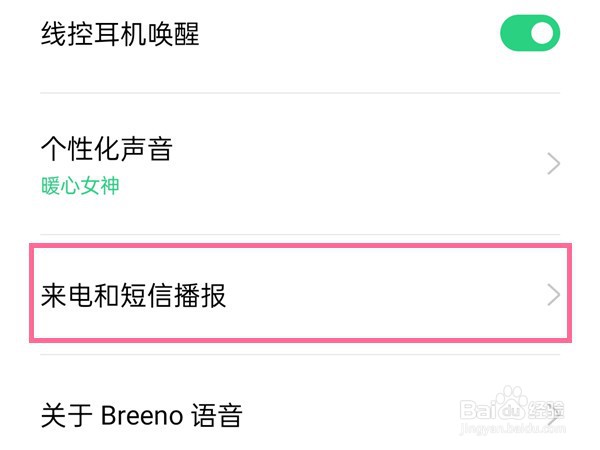Viewport: 600px width, 450px height.
Task: Toggle the 线控耳机唤醒 switch off
Action: (x=530, y=34)
